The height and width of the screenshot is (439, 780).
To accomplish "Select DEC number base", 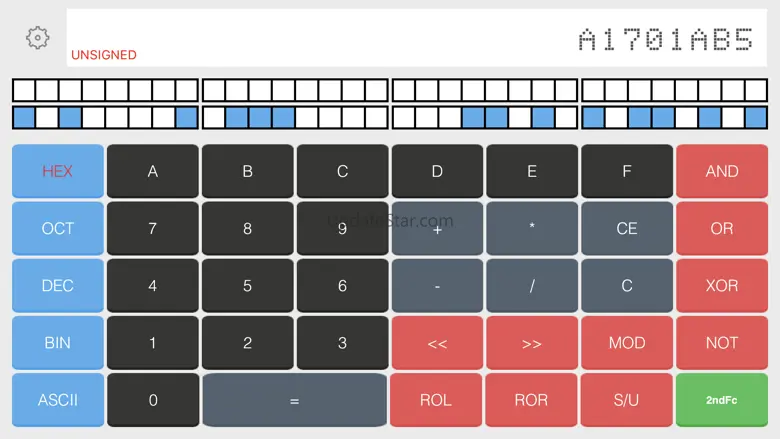I will (x=57, y=286).
